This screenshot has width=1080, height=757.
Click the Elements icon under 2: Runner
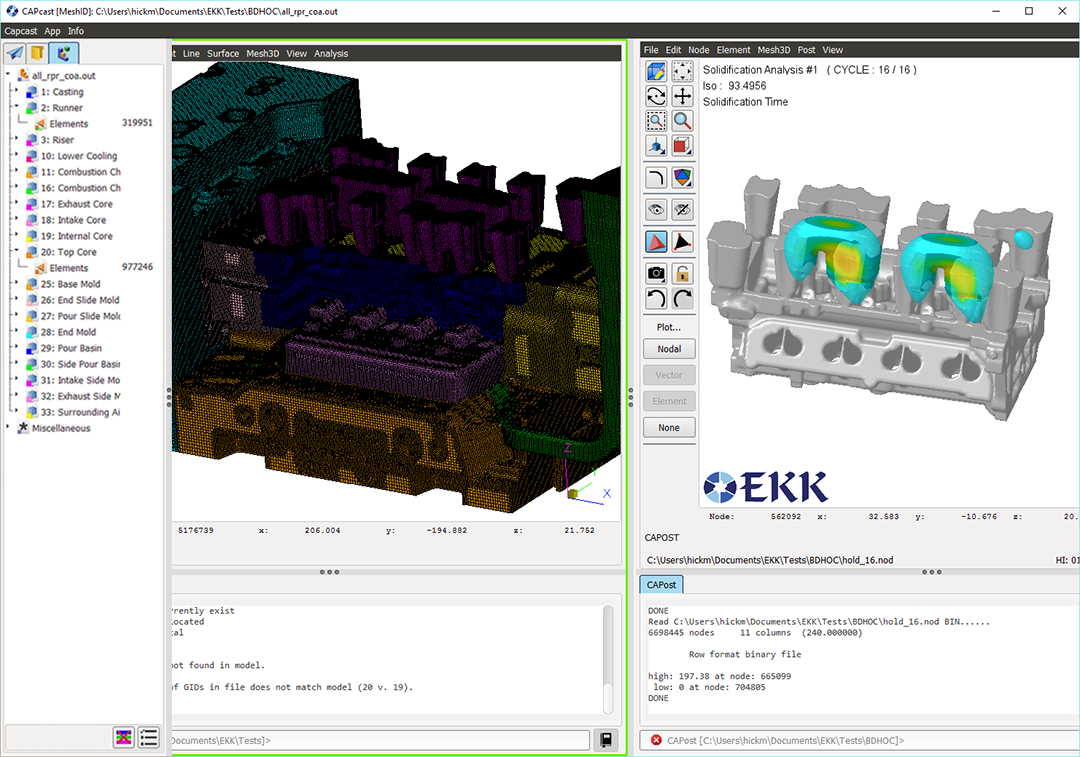click(41, 124)
